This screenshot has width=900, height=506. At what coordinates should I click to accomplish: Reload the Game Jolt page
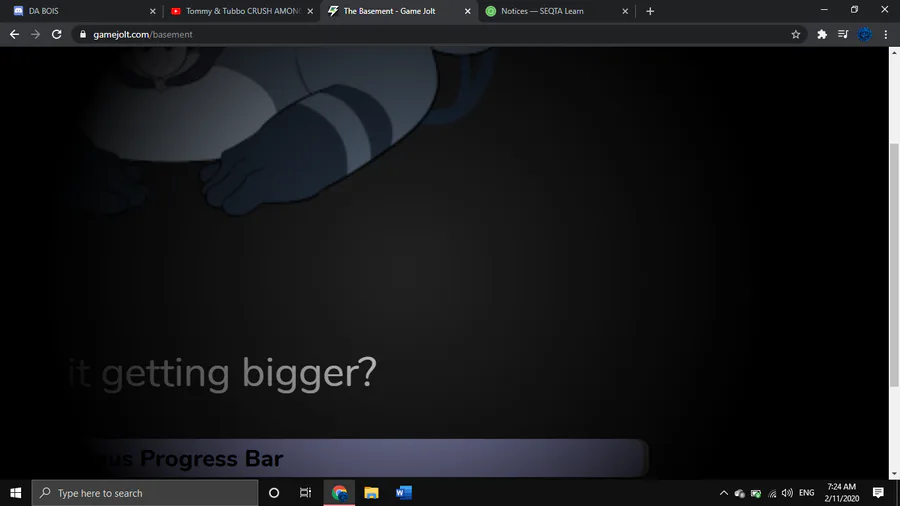(56, 34)
